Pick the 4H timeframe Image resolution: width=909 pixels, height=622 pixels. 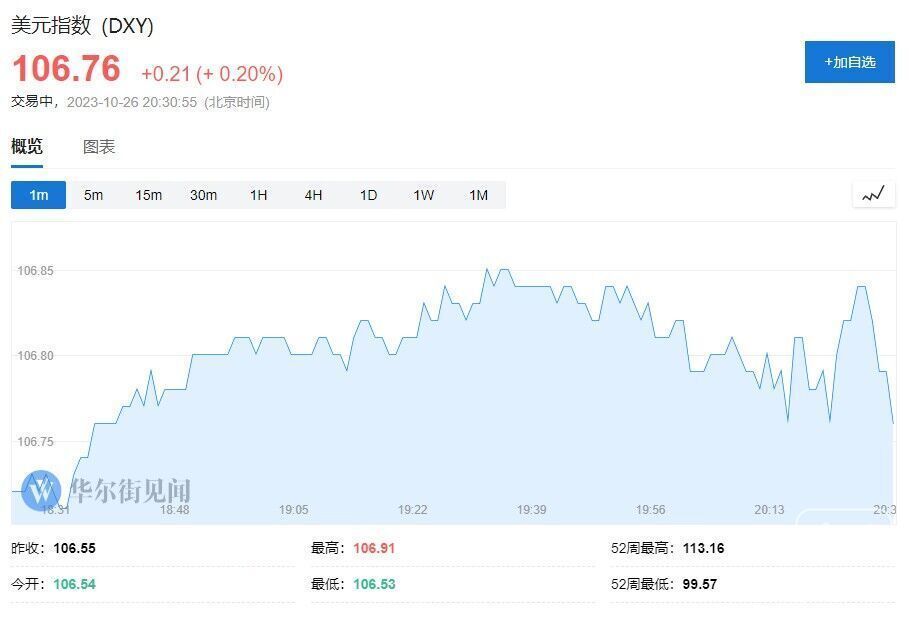pos(313,195)
